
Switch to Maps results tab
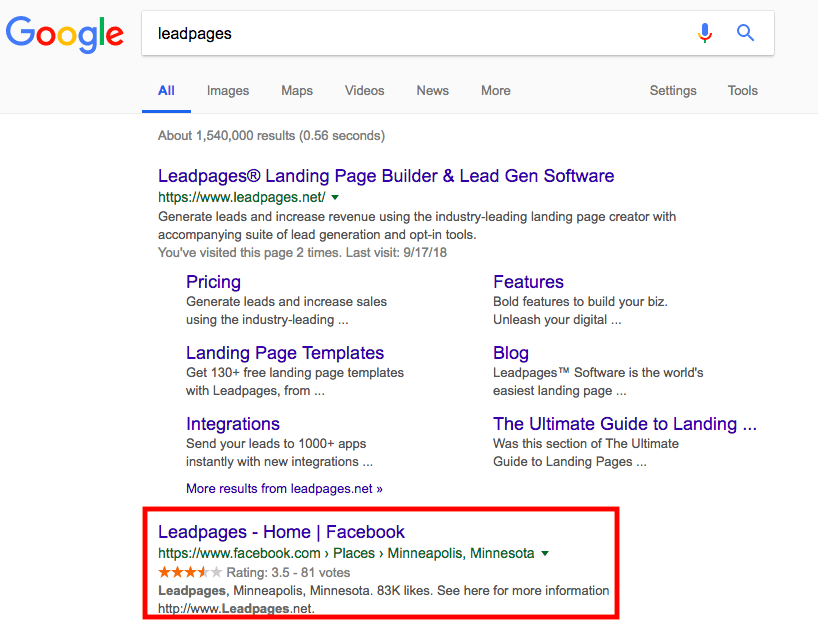(x=297, y=91)
